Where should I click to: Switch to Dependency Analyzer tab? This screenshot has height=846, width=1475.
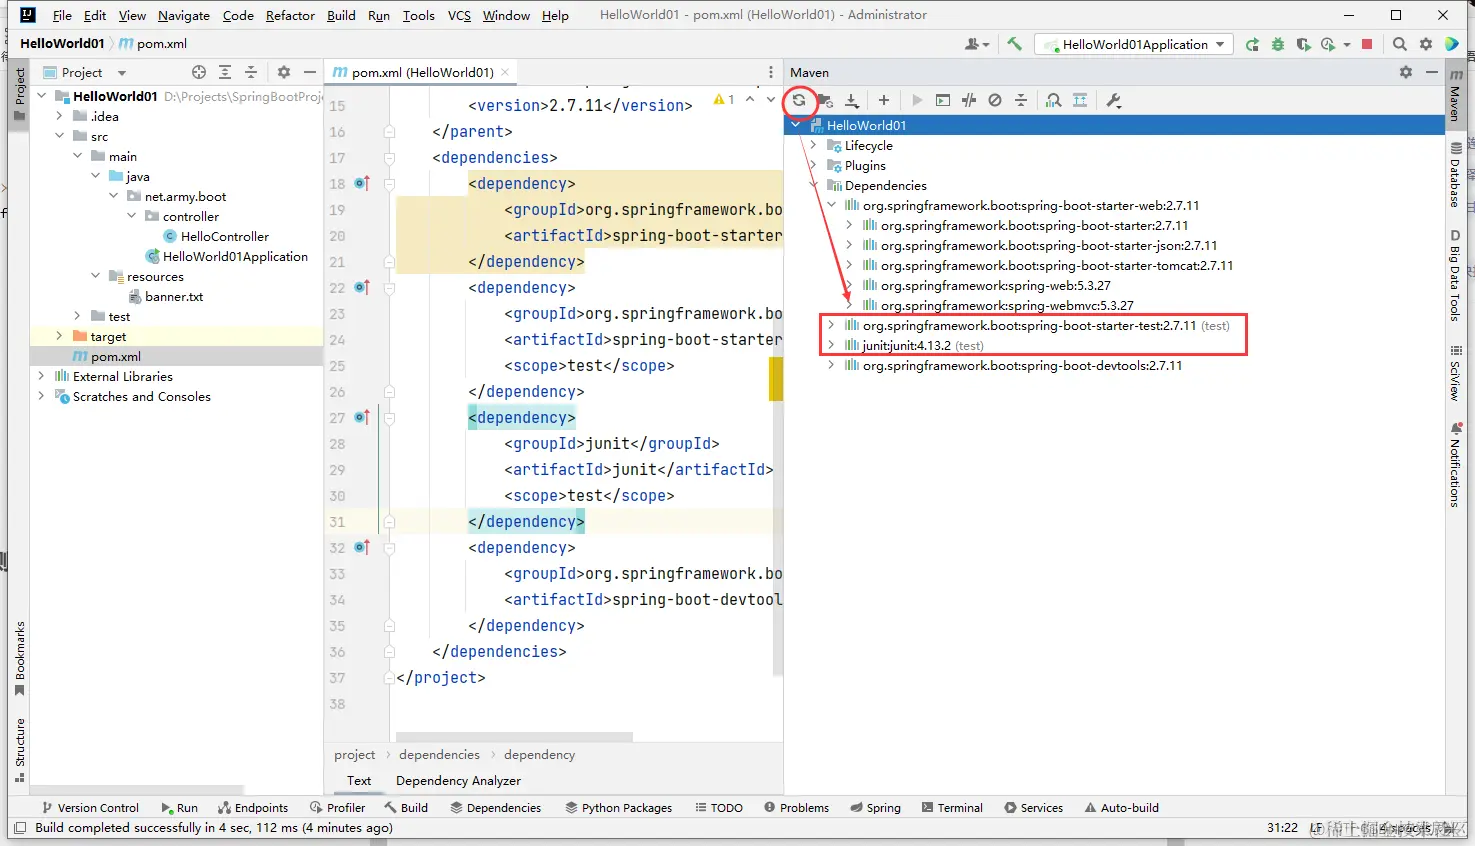[x=458, y=780]
